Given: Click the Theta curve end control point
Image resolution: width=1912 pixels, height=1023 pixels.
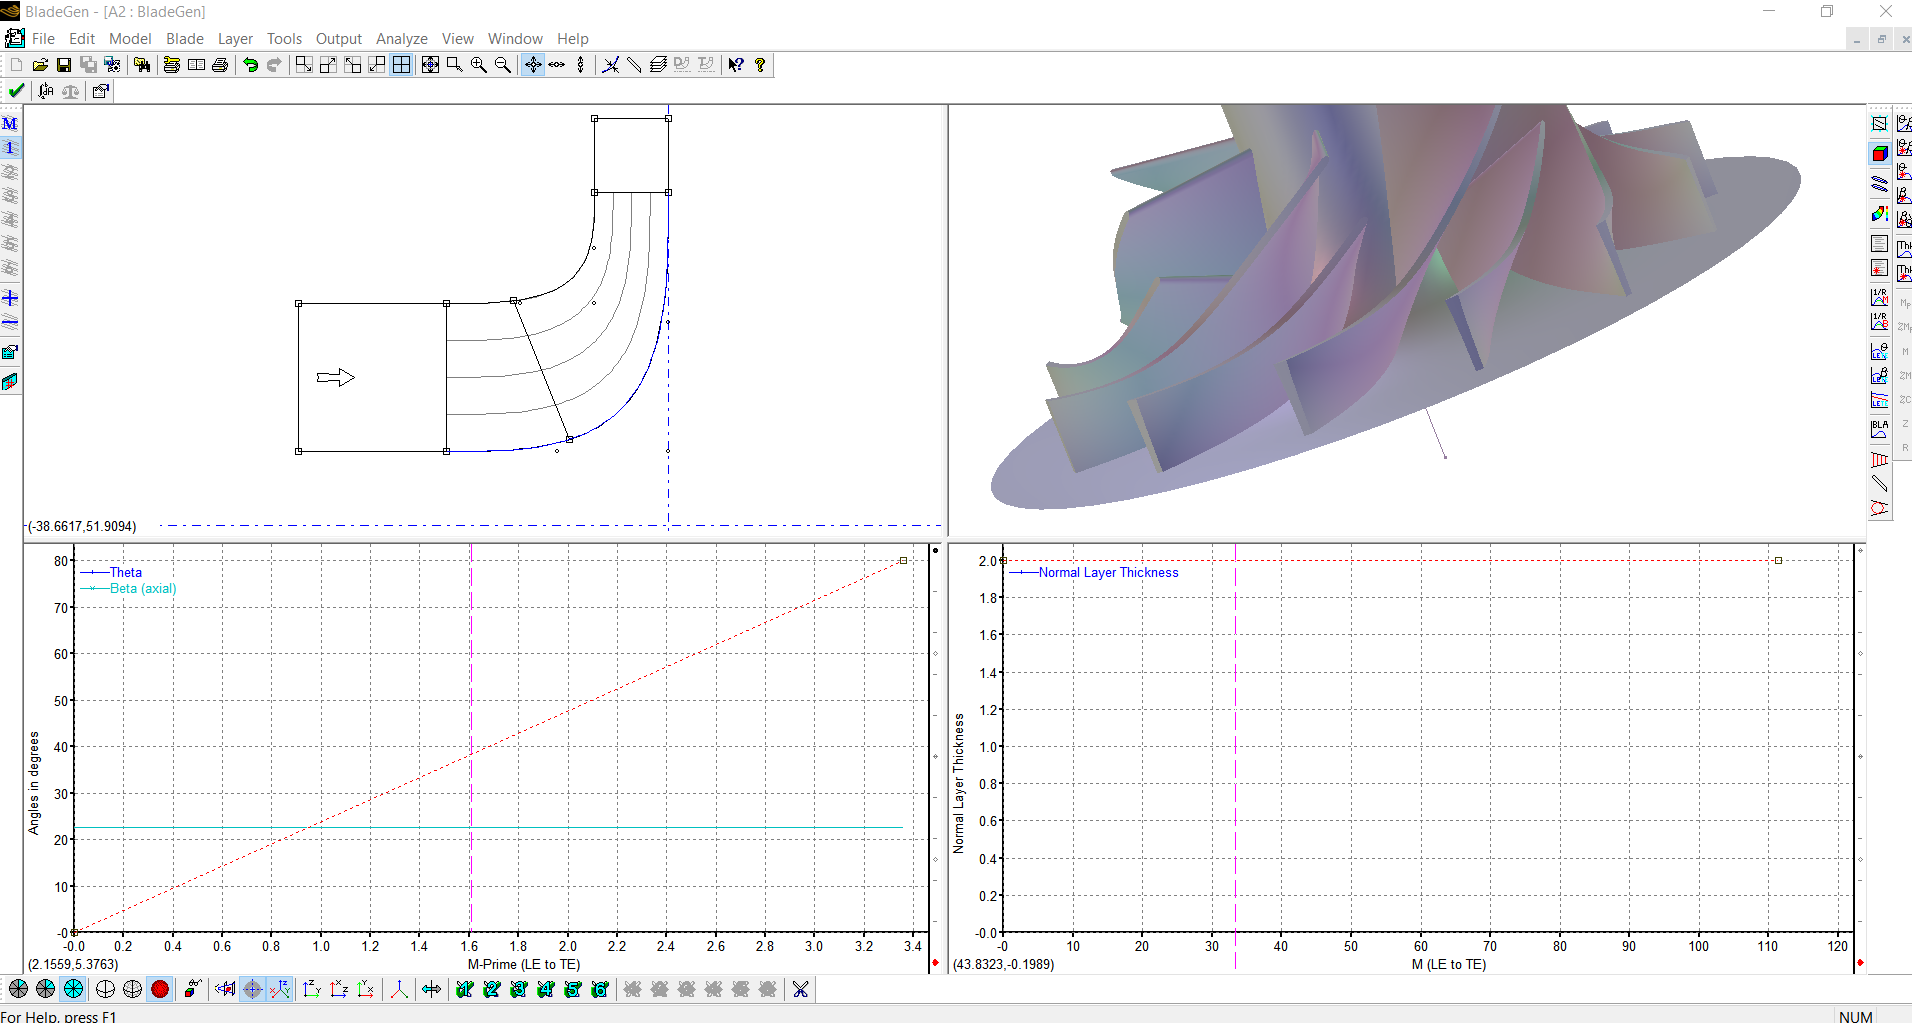Looking at the screenshot, I should coord(903,561).
